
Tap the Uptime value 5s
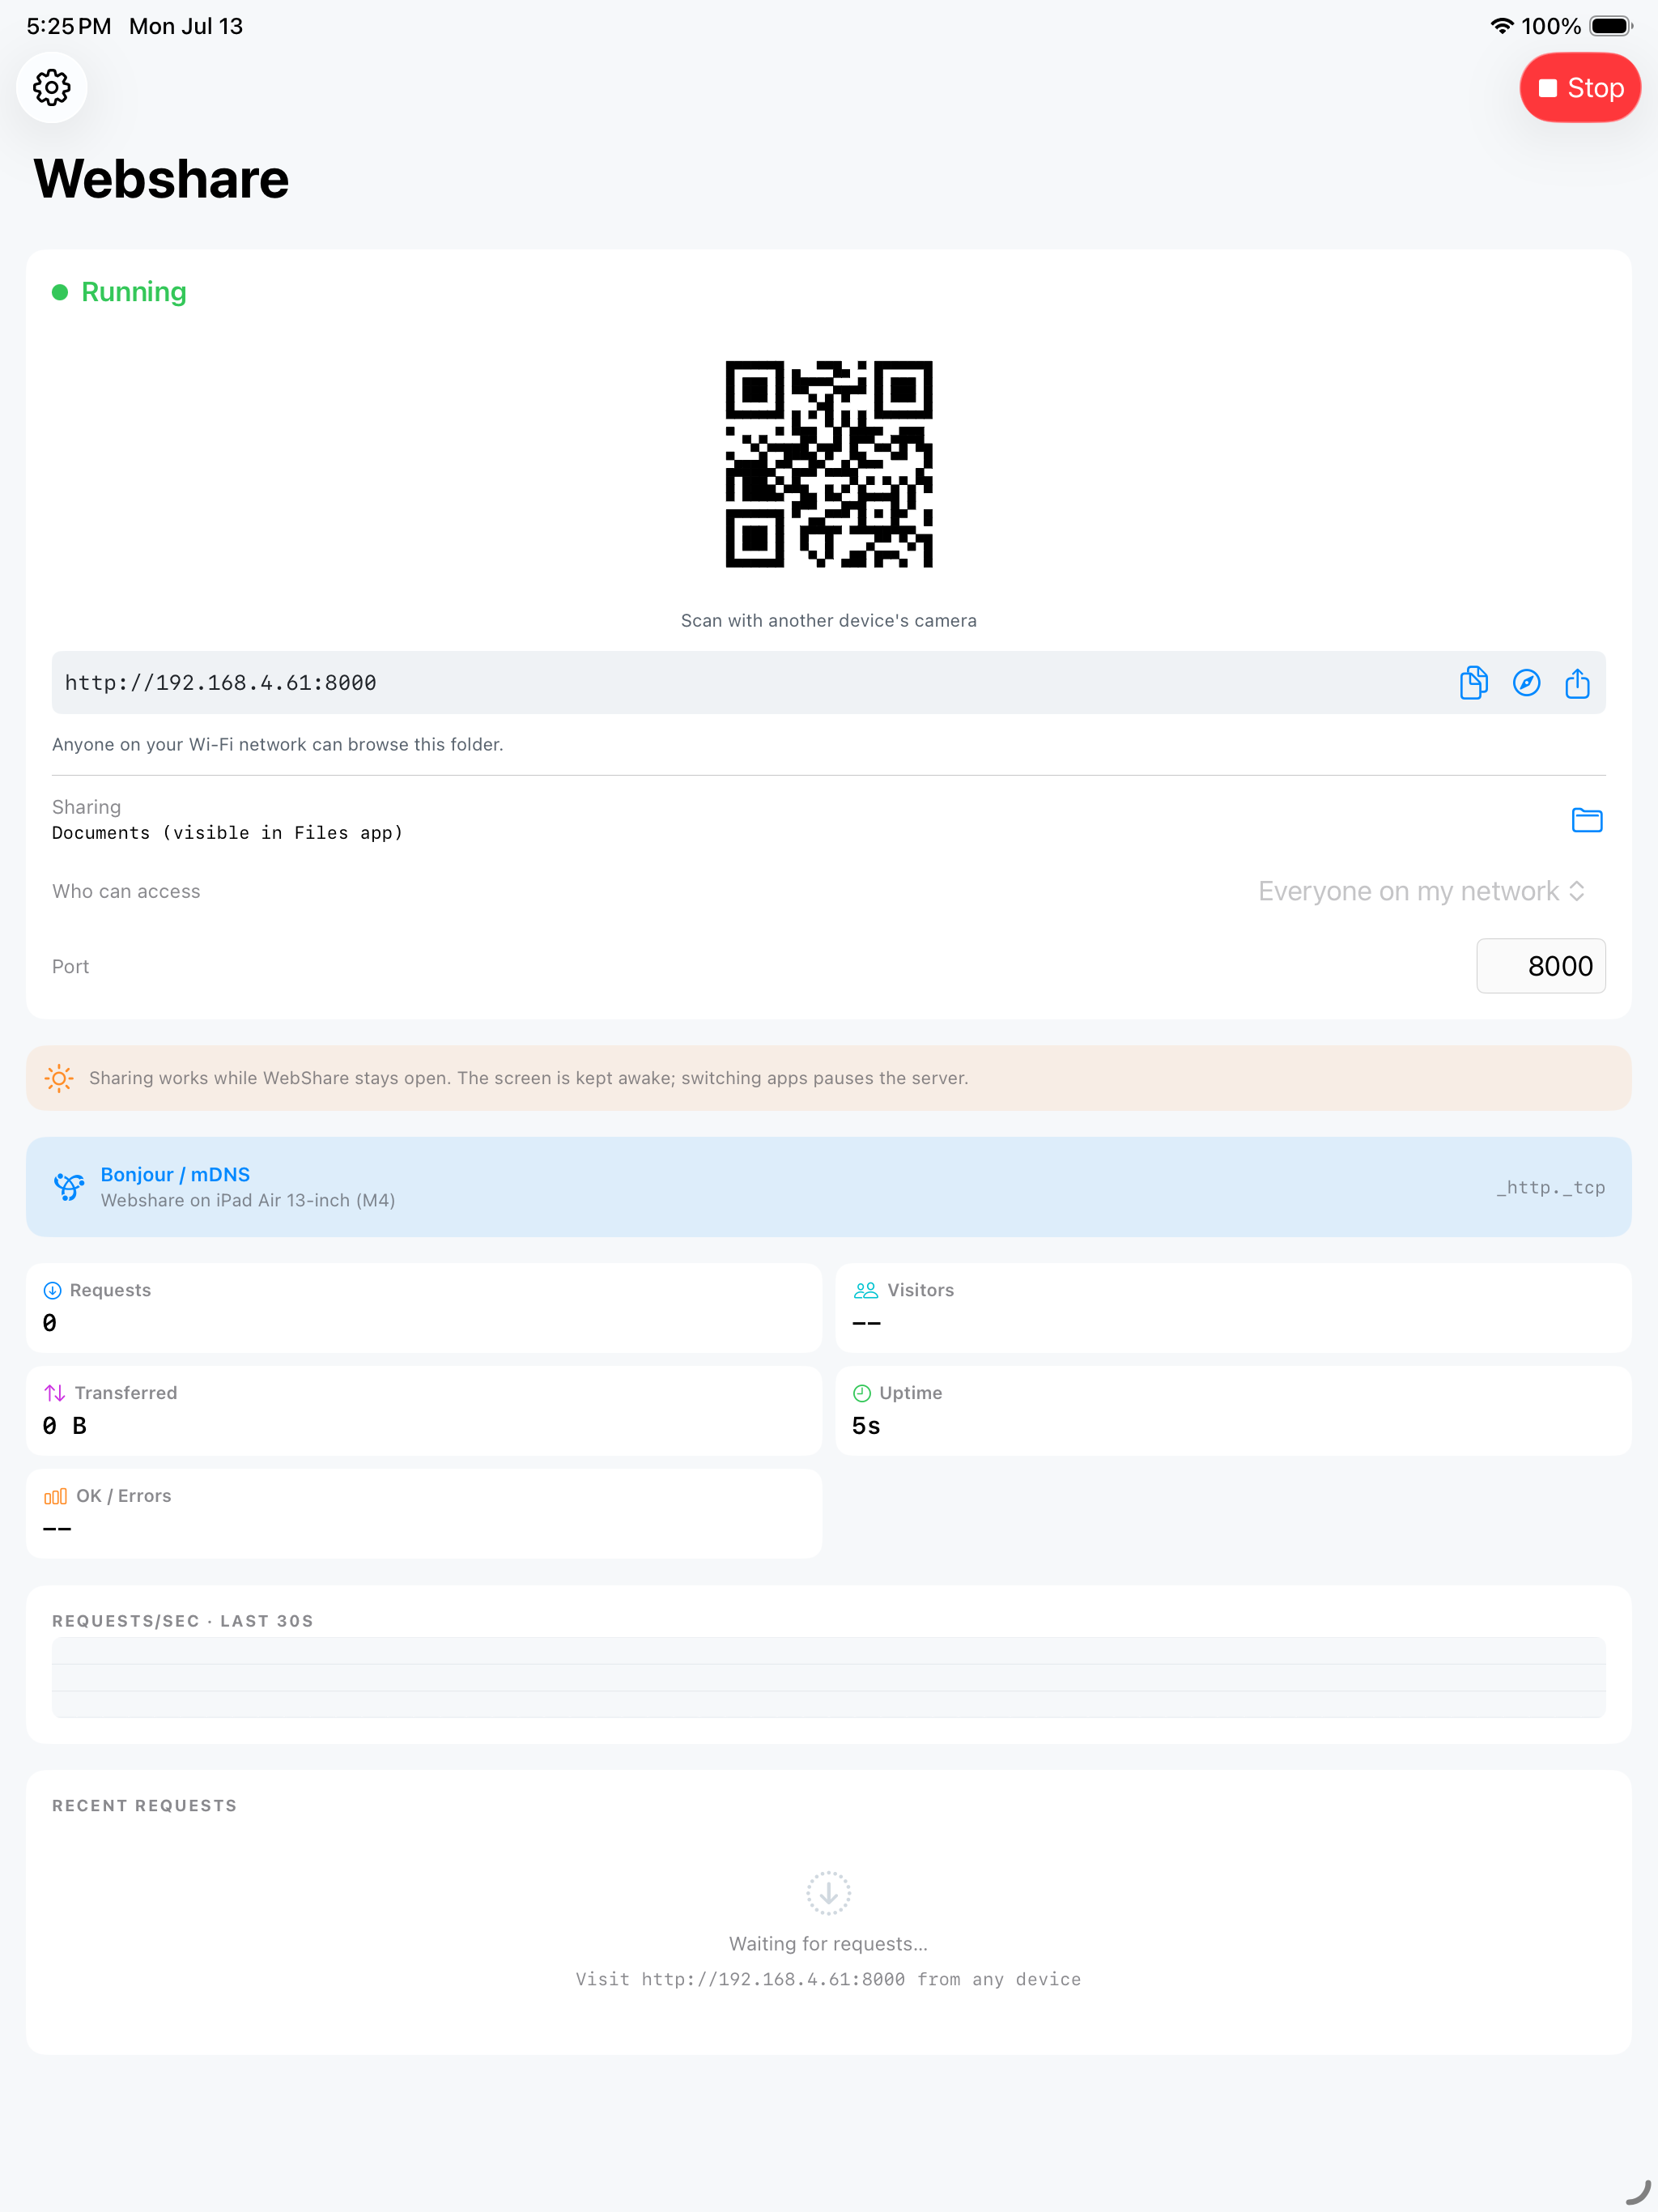click(866, 1426)
